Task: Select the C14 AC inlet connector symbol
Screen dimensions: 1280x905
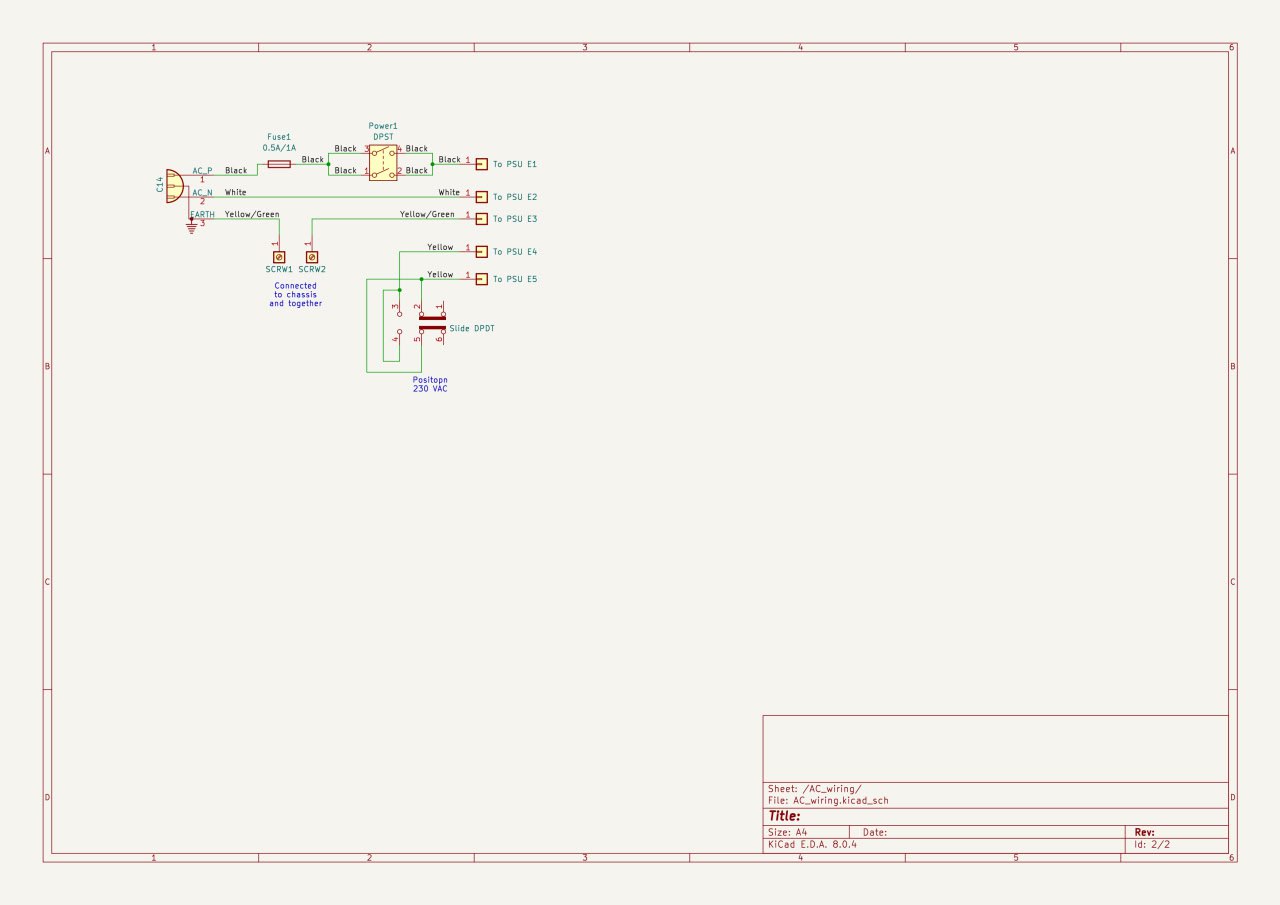Action: tap(174, 186)
